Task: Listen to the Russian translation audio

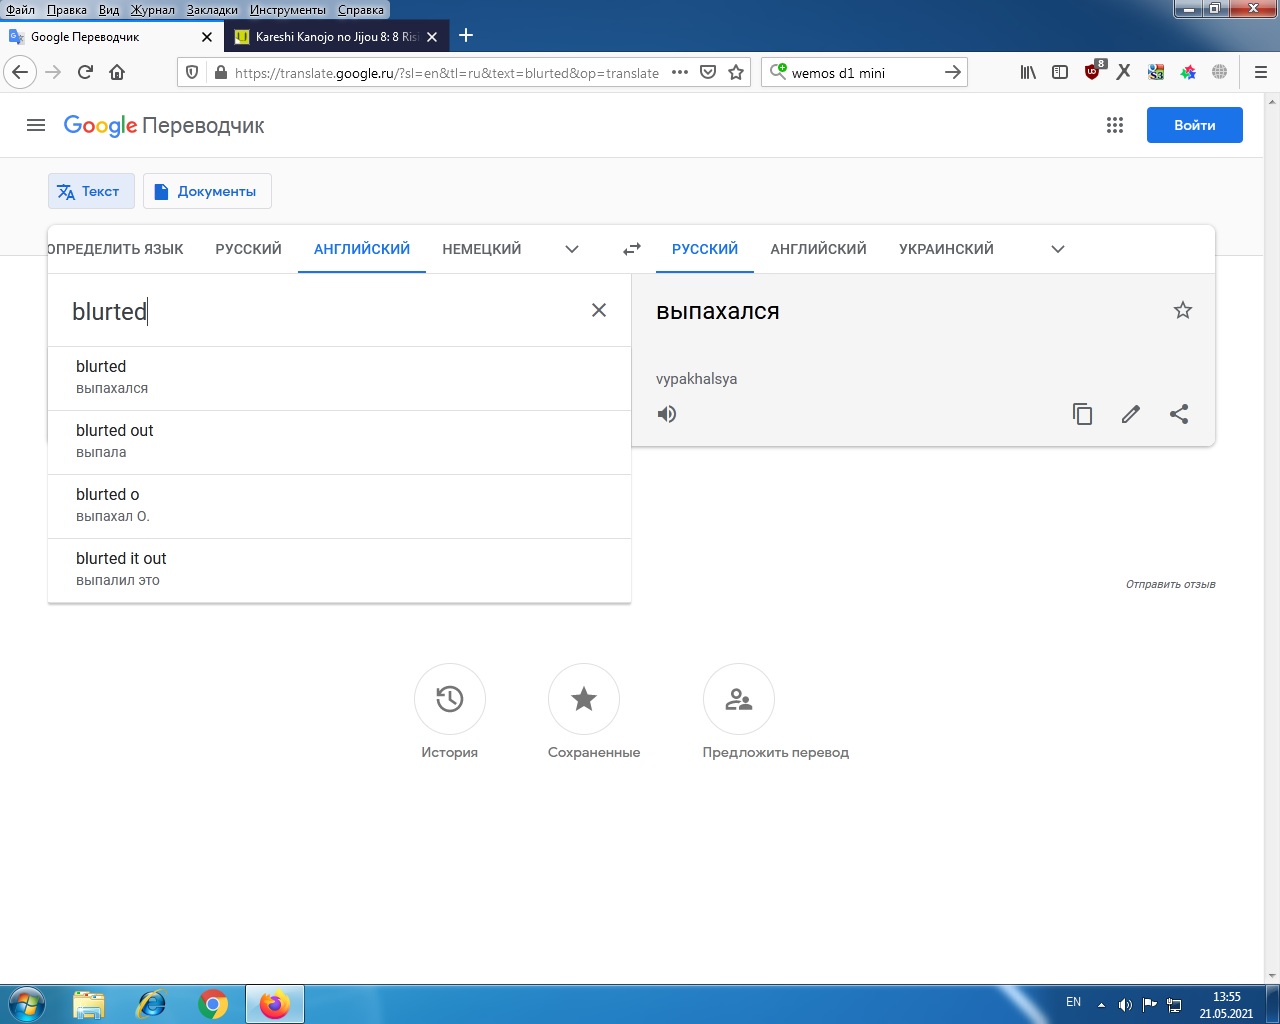Action: click(x=667, y=414)
